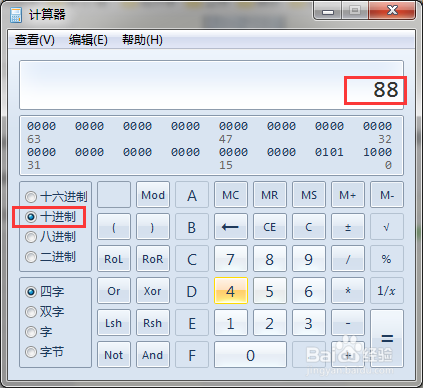Click the 1/x reciprocal button
This screenshot has width=423, height=388.
pyautogui.click(x=387, y=291)
